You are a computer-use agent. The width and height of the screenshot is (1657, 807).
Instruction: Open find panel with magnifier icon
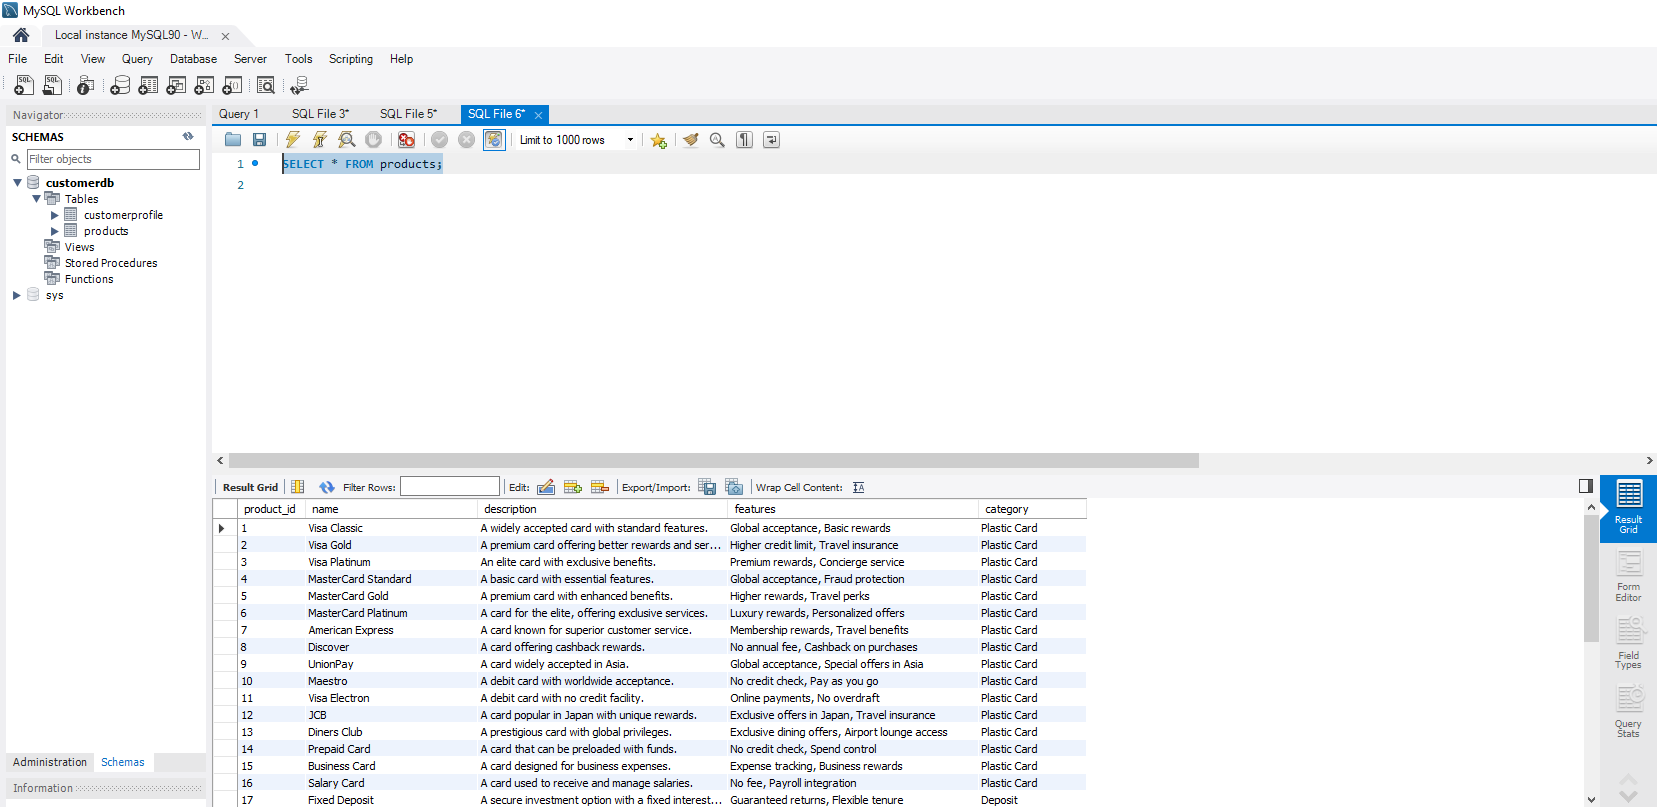717,140
